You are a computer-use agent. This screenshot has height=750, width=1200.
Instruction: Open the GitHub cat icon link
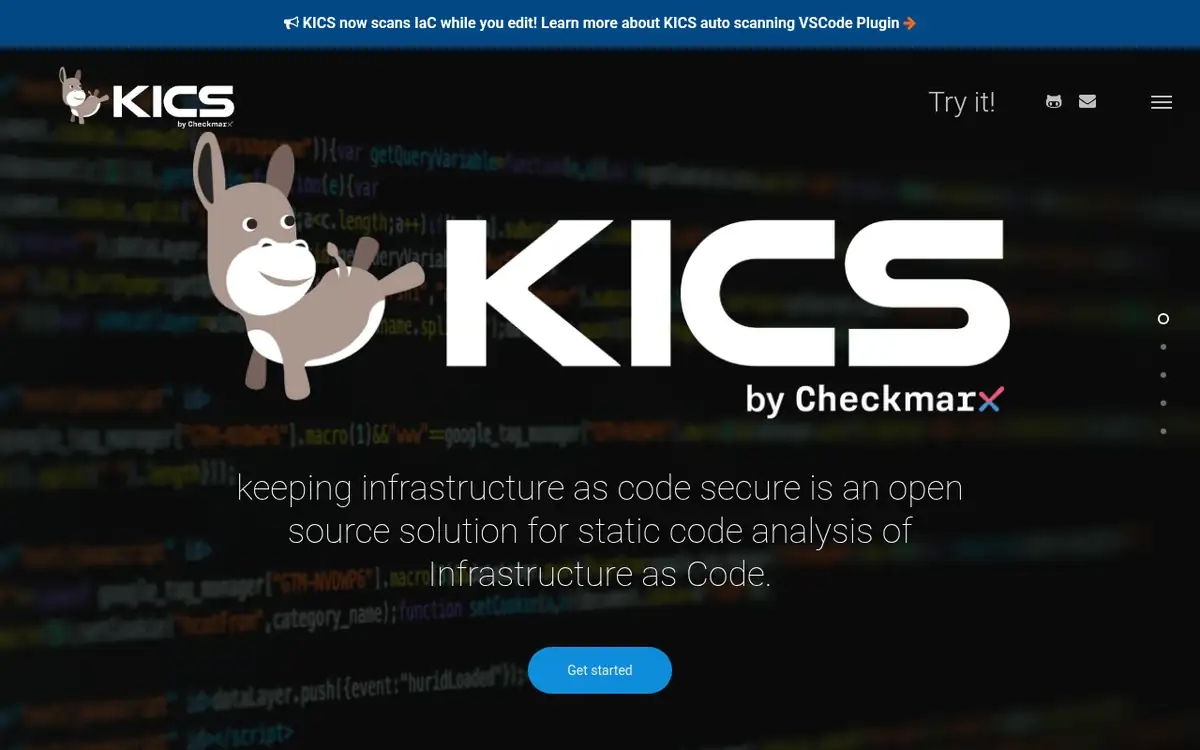[1053, 101]
